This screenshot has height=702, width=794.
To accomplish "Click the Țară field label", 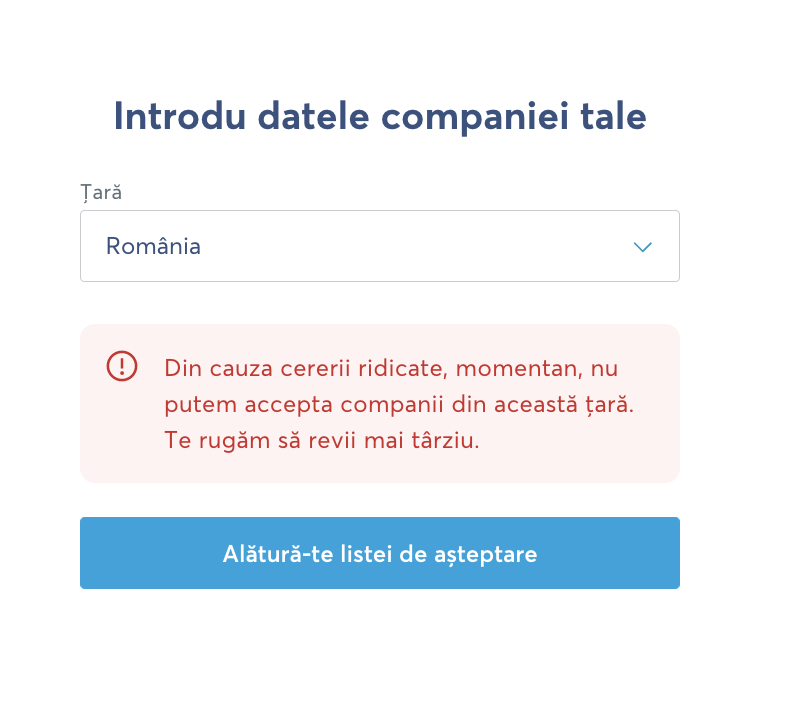I will click(101, 193).
